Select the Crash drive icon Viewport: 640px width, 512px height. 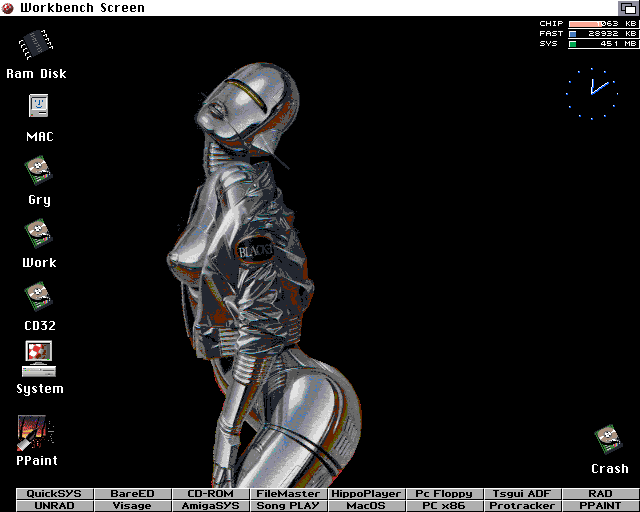coord(608,439)
